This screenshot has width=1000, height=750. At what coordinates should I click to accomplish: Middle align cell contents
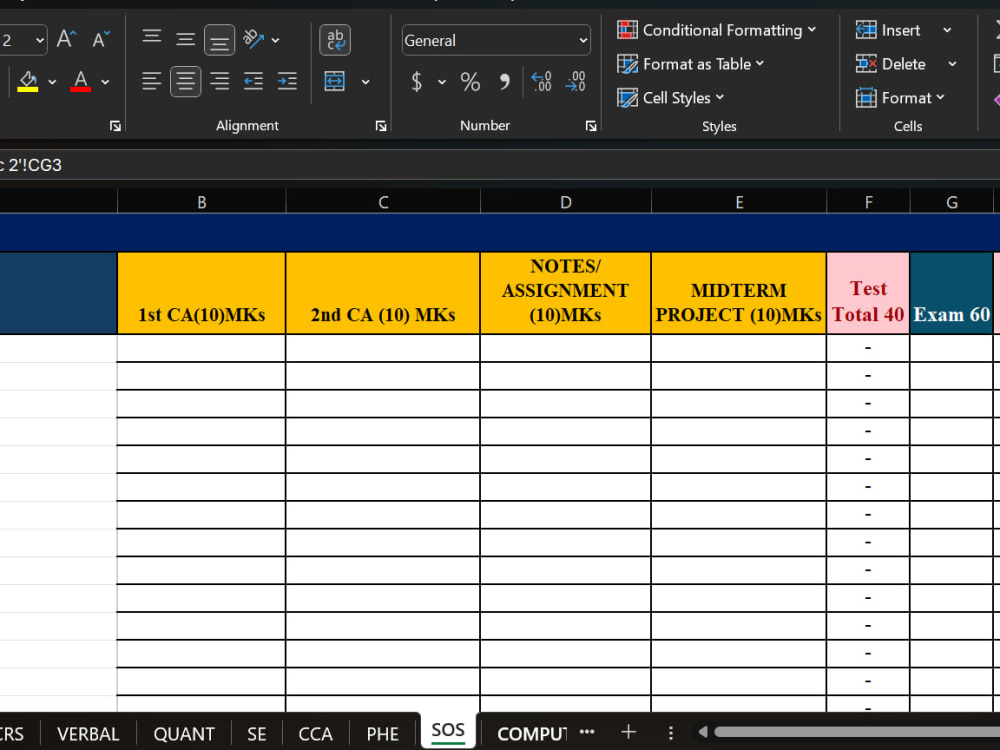pos(186,40)
